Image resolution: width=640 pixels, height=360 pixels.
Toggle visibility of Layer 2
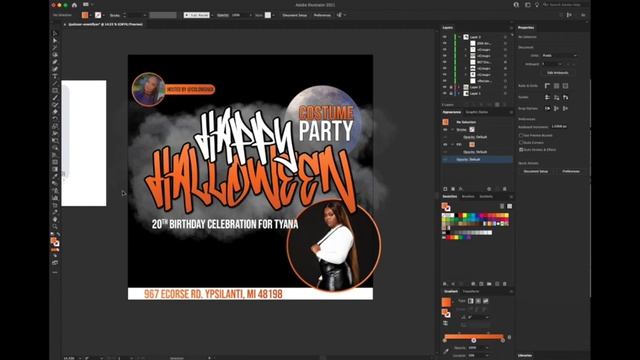(444, 87)
